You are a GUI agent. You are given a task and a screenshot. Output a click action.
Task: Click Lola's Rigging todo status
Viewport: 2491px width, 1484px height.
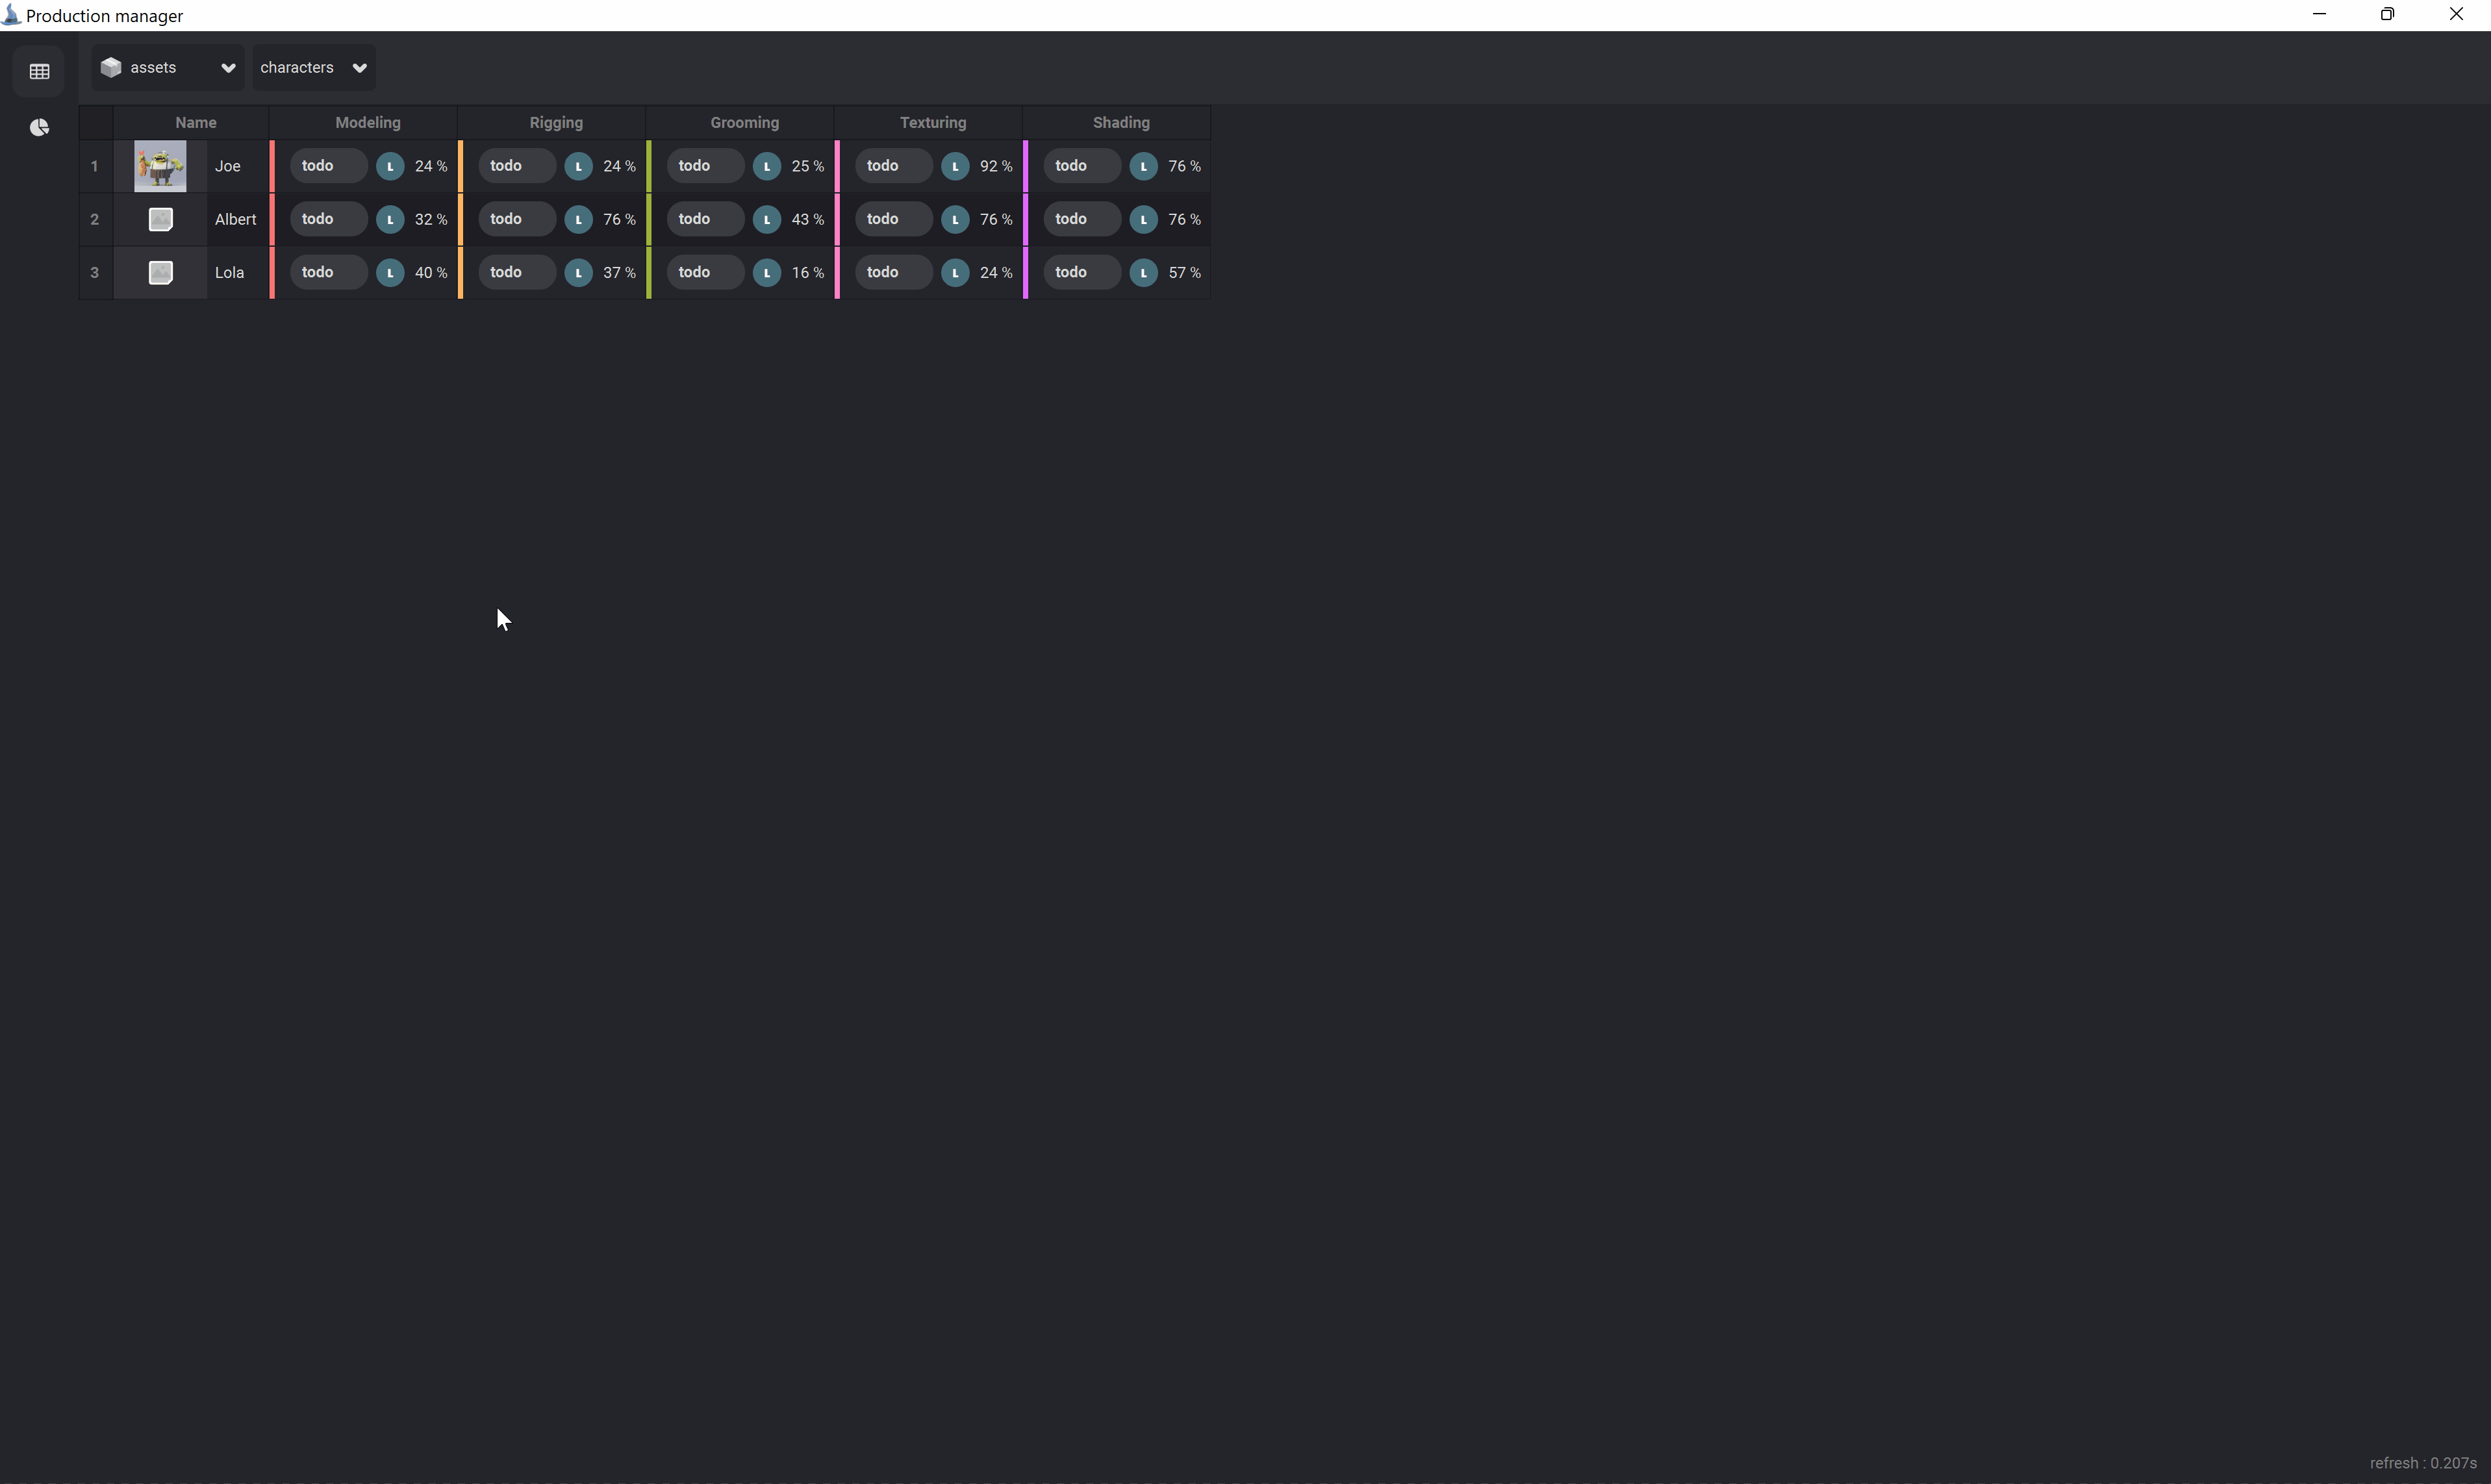tap(517, 272)
